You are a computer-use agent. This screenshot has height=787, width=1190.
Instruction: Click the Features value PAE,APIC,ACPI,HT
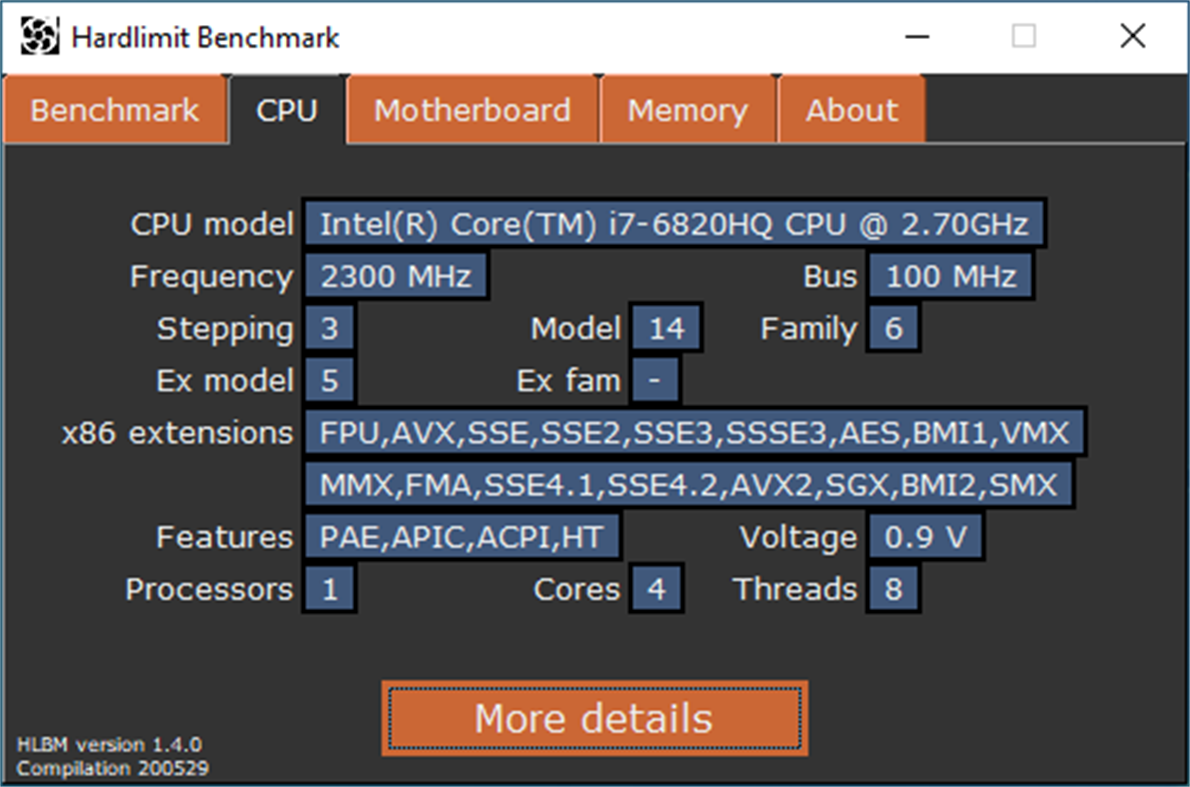coord(461,537)
